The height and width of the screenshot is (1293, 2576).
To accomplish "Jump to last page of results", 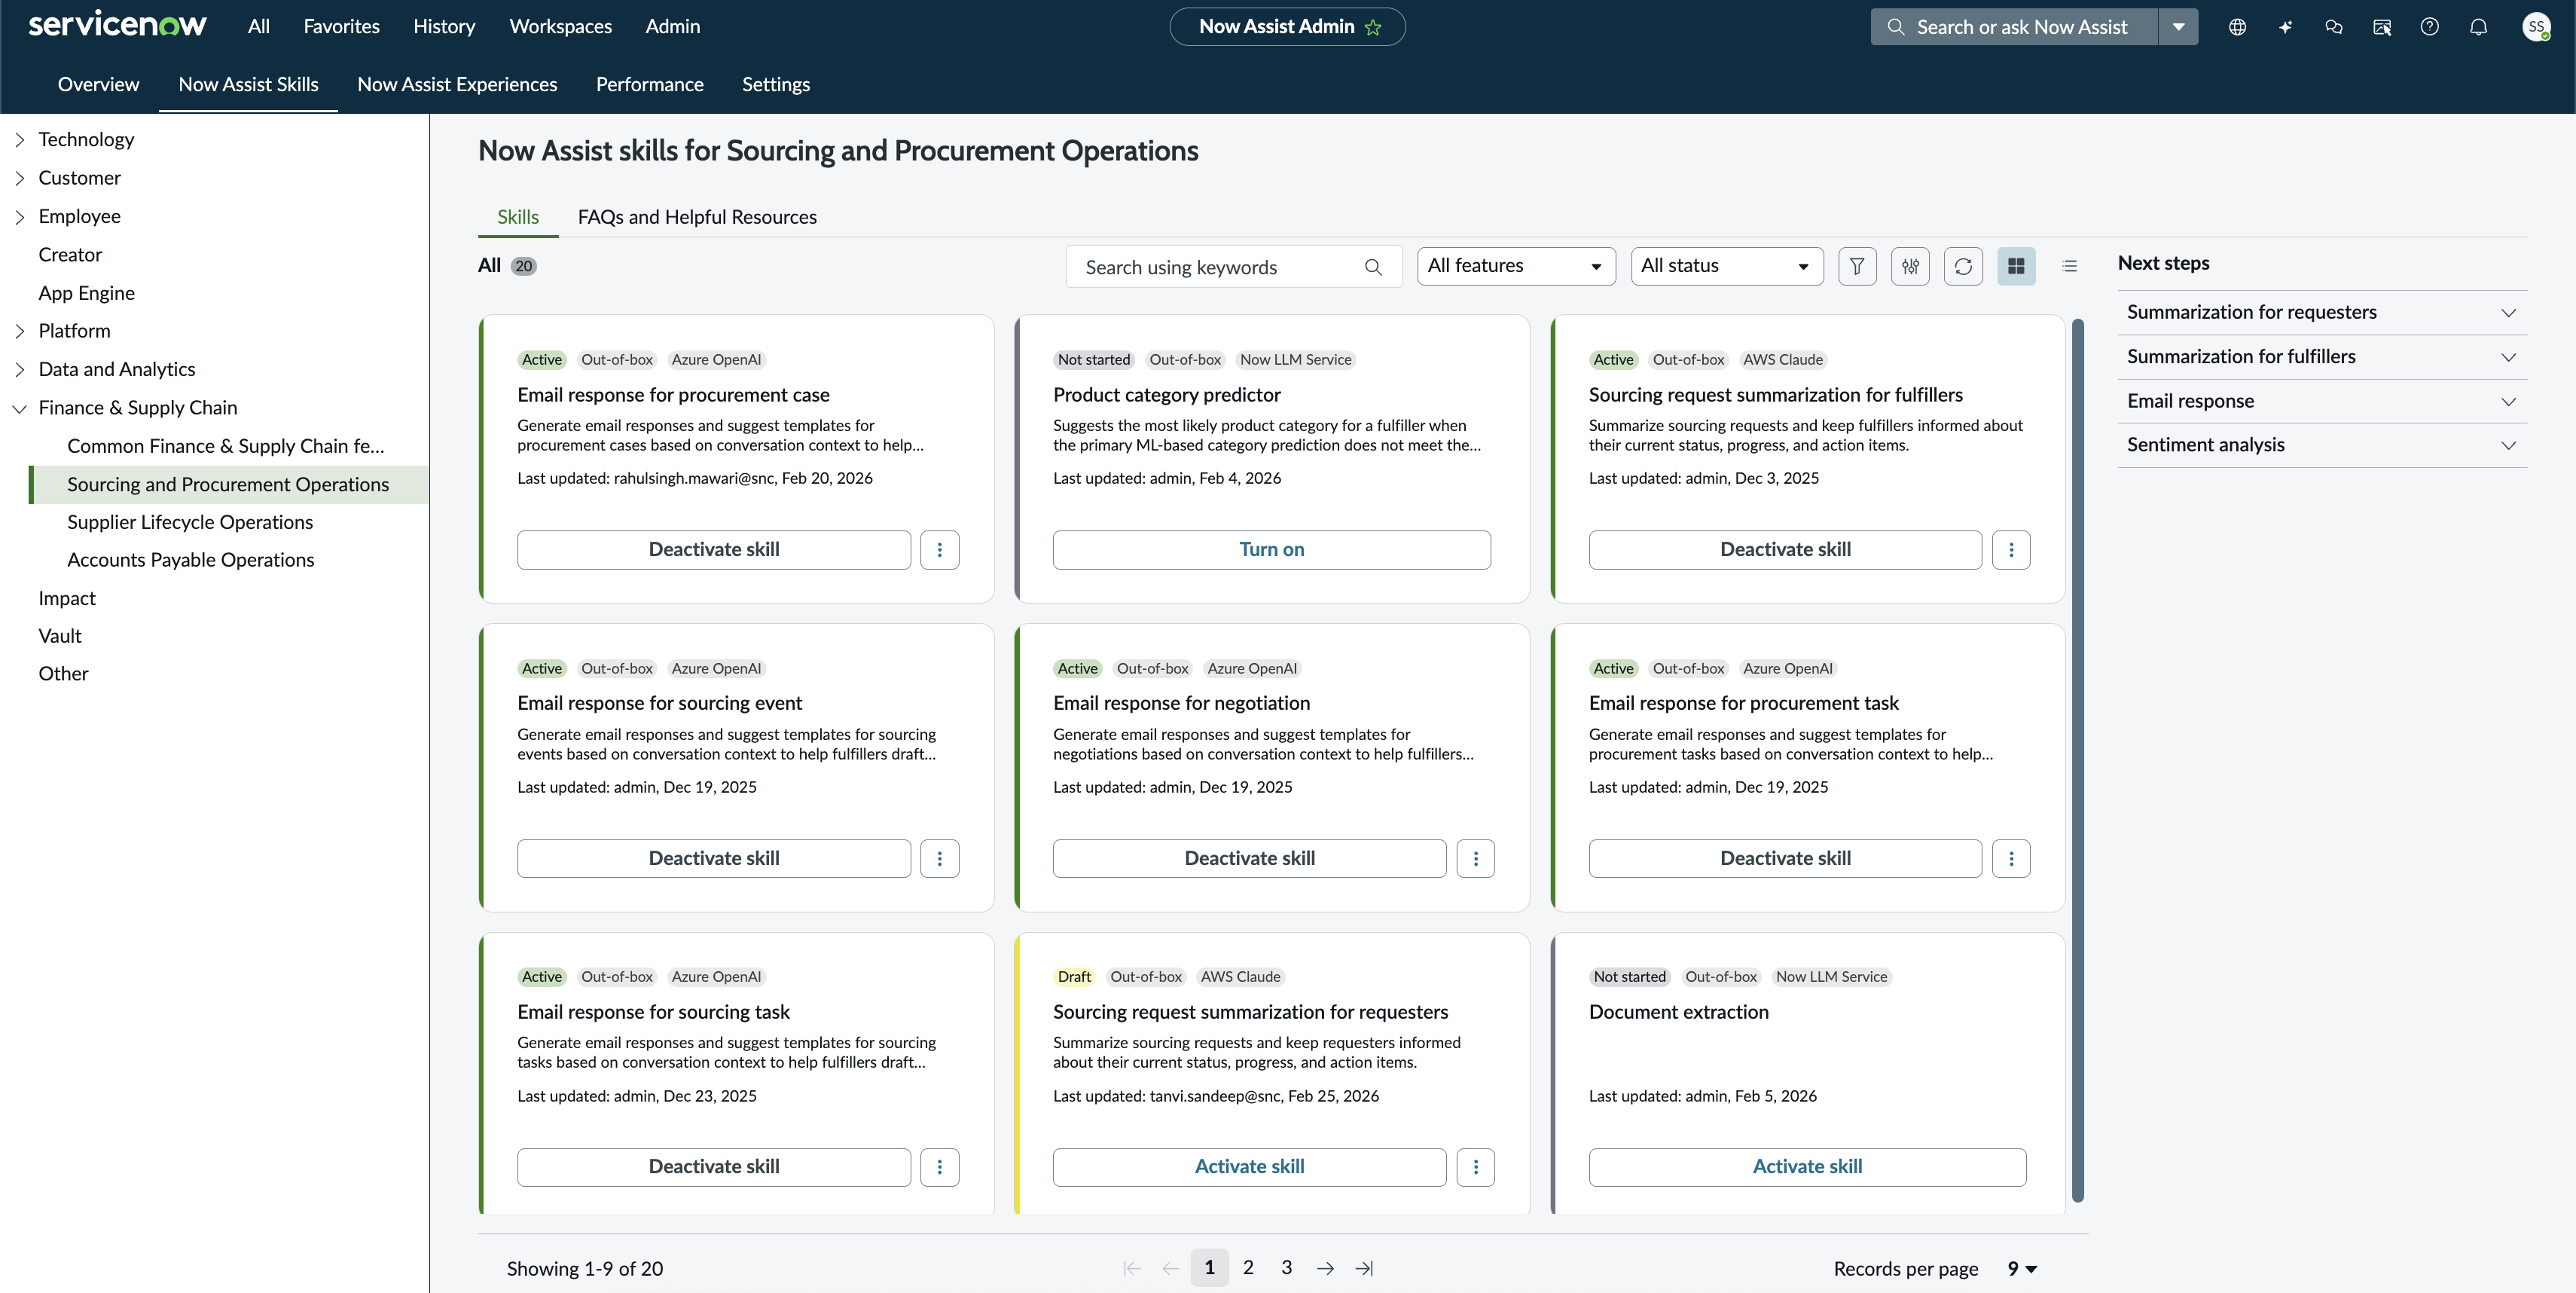I will coord(1364,1268).
